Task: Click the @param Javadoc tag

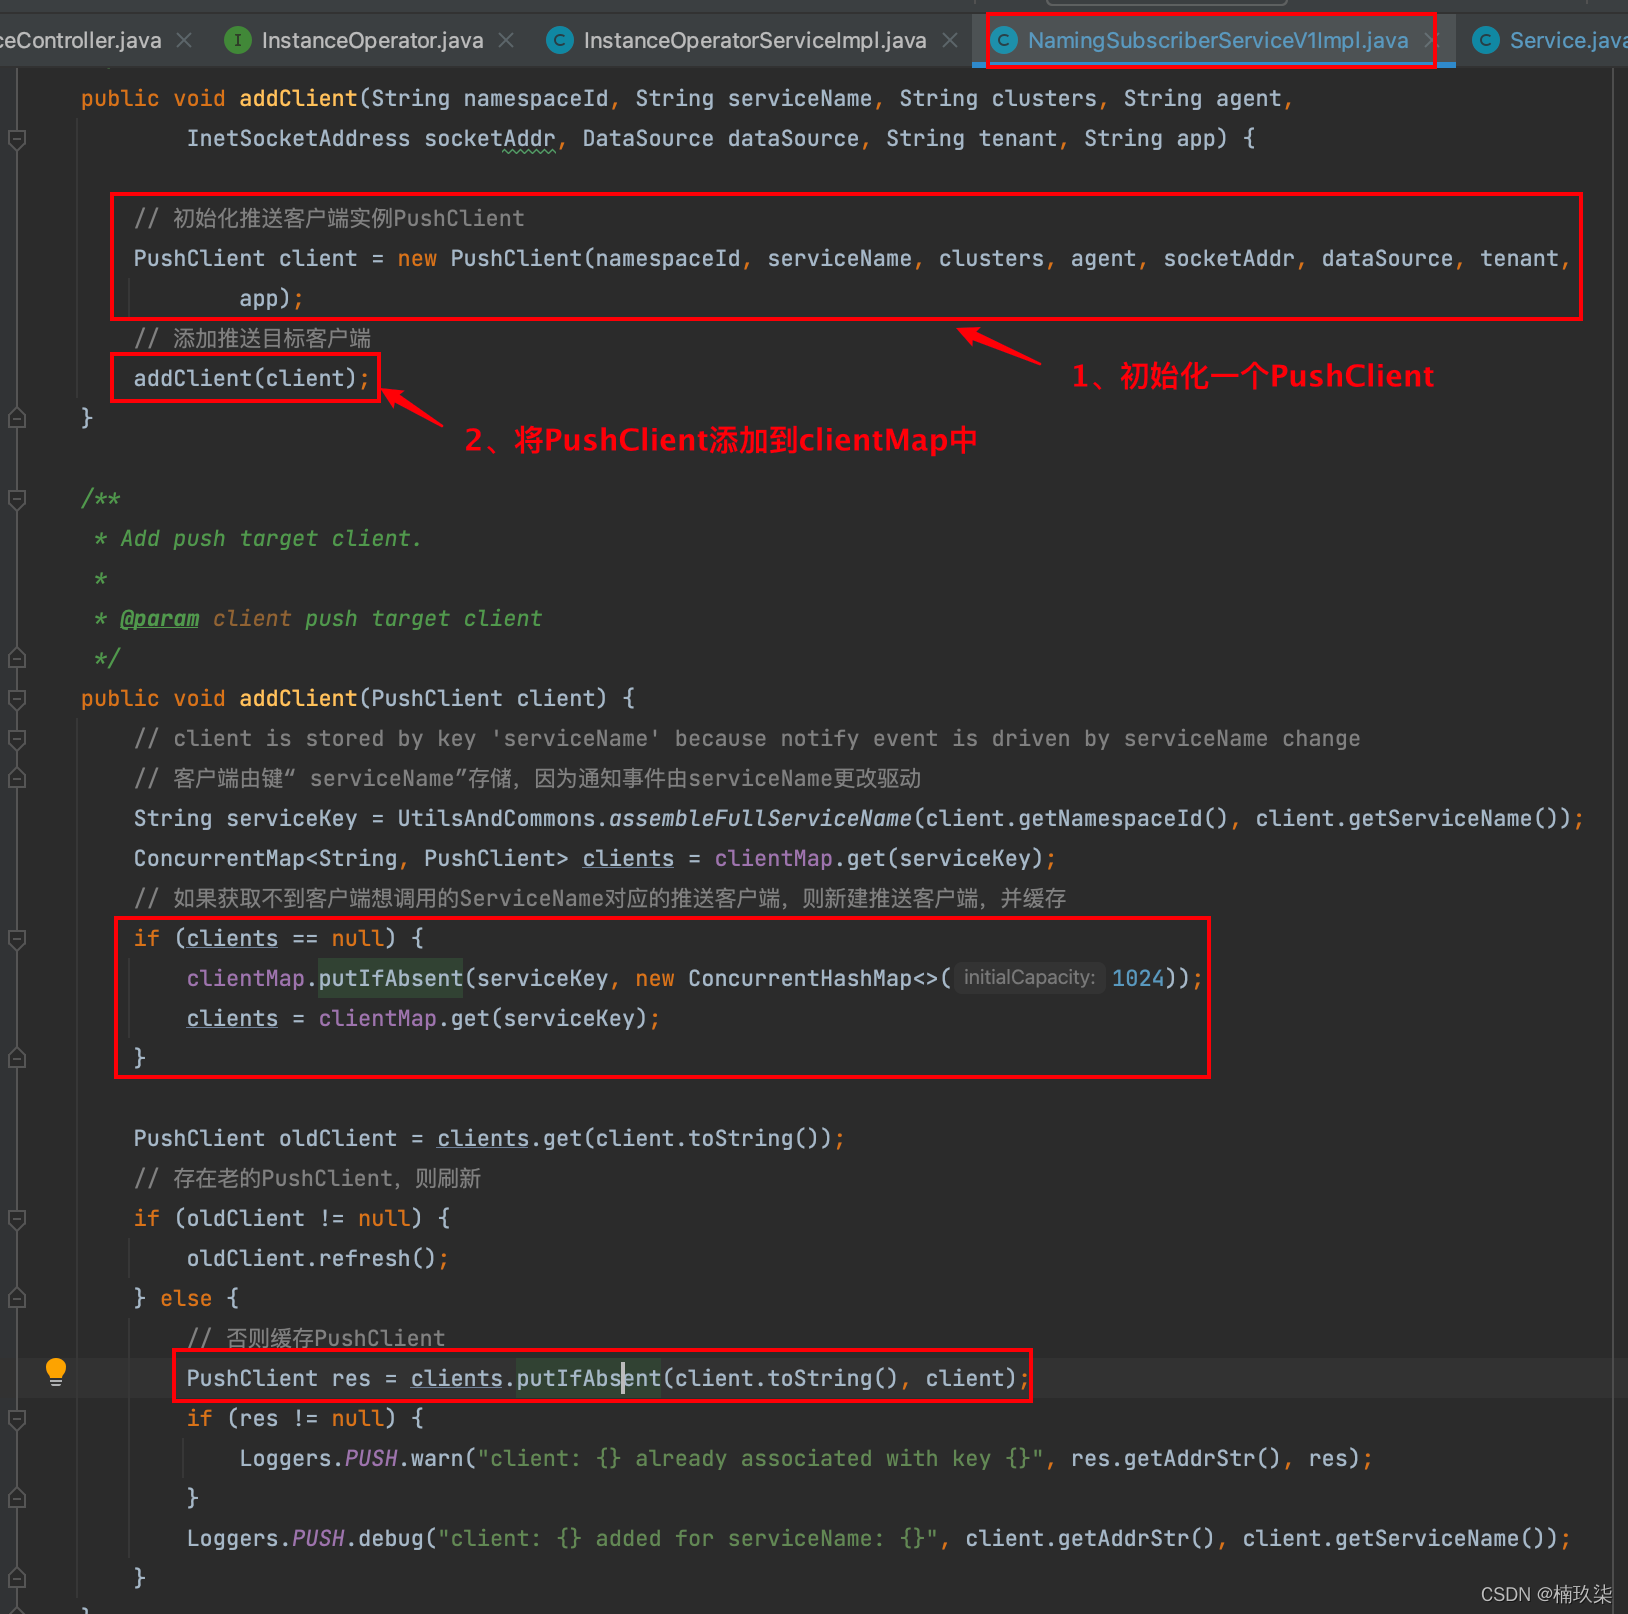Action: coord(159,618)
